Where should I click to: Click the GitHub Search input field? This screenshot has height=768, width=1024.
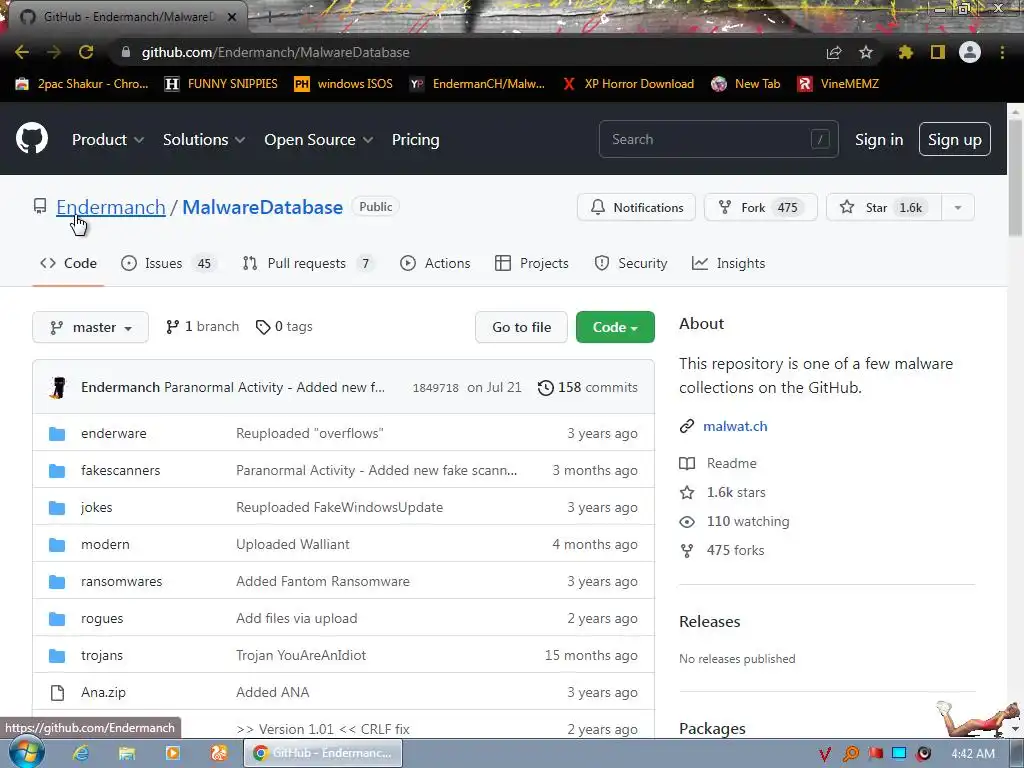(718, 139)
